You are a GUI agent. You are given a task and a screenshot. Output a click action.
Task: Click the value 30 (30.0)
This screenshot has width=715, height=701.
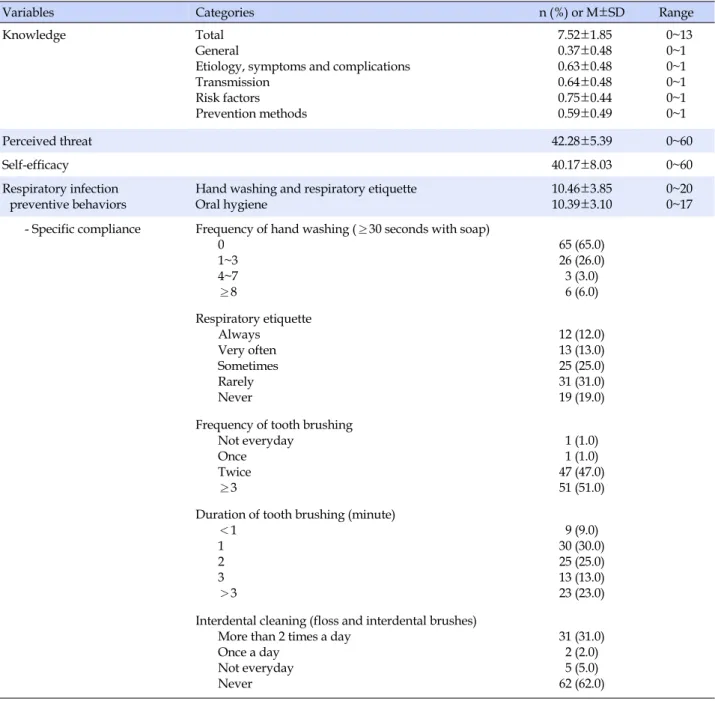click(581, 546)
